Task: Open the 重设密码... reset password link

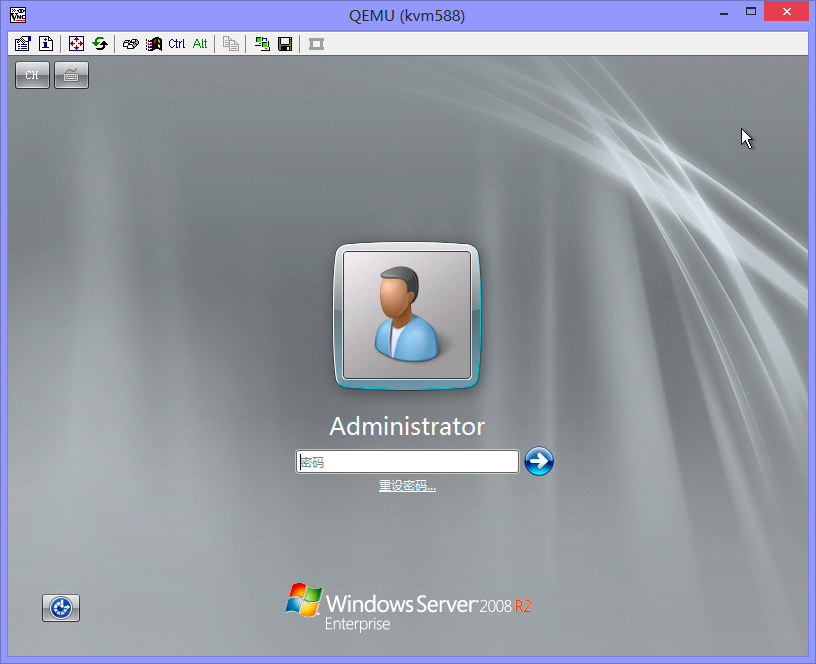Action: pos(407,486)
